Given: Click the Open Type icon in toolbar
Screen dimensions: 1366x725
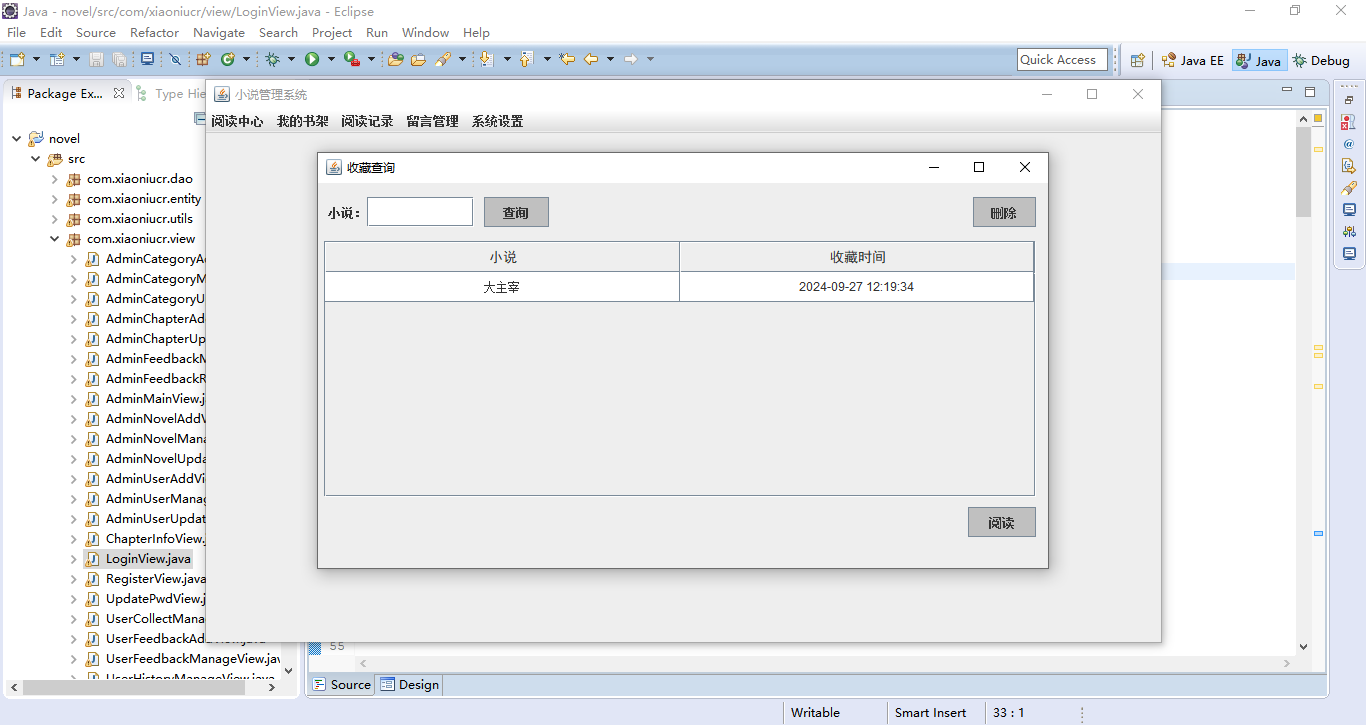Looking at the screenshot, I should pyautogui.click(x=395, y=60).
